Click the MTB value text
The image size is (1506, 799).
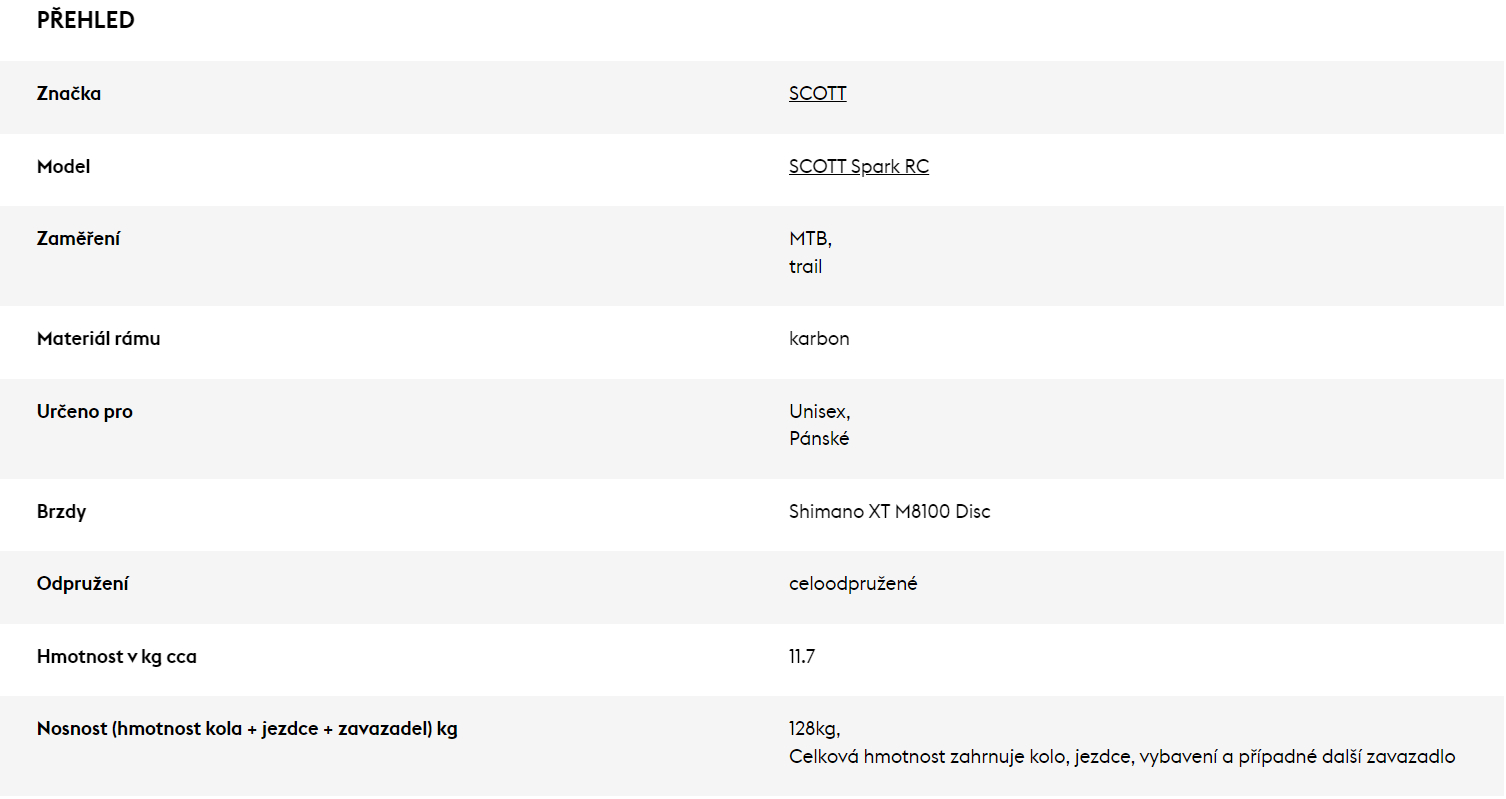(810, 239)
